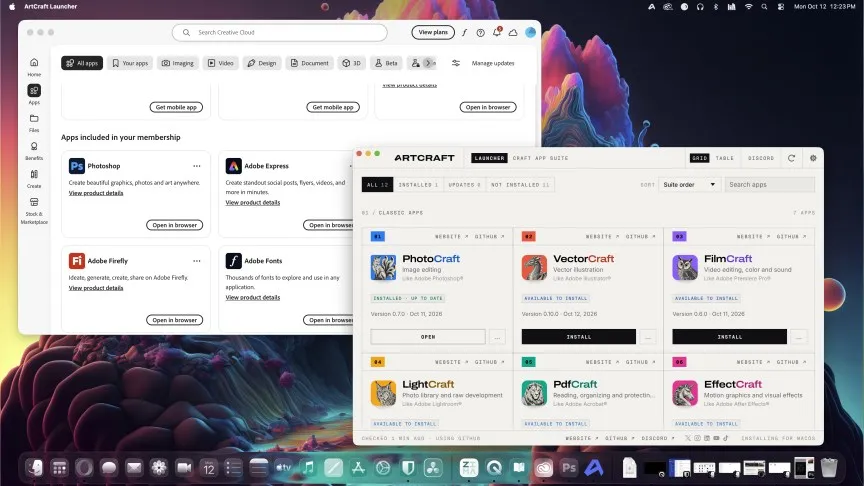Click the EffectCraft unicorn app icon
864x486 pixels.
click(x=685, y=393)
